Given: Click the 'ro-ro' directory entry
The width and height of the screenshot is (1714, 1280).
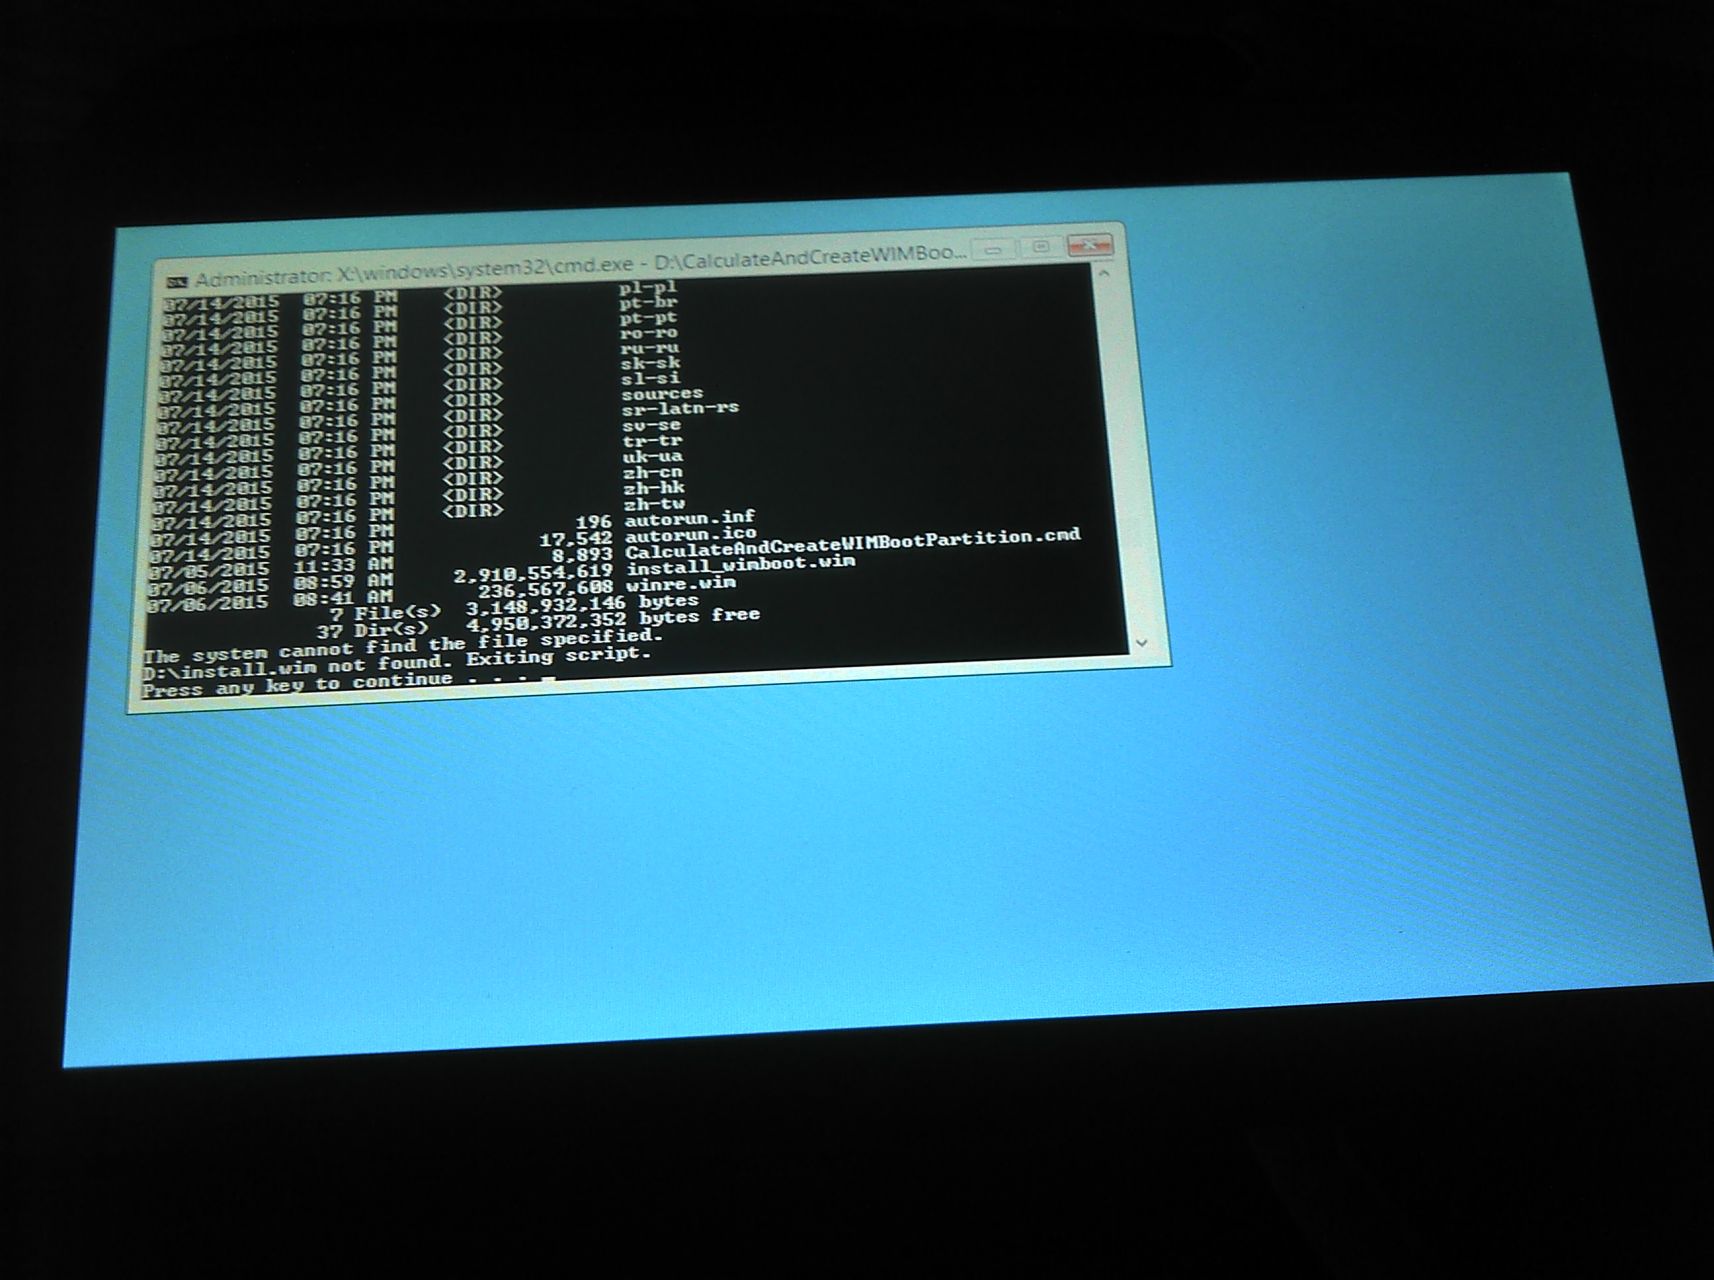Looking at the screenshot, I should (649, 332).
